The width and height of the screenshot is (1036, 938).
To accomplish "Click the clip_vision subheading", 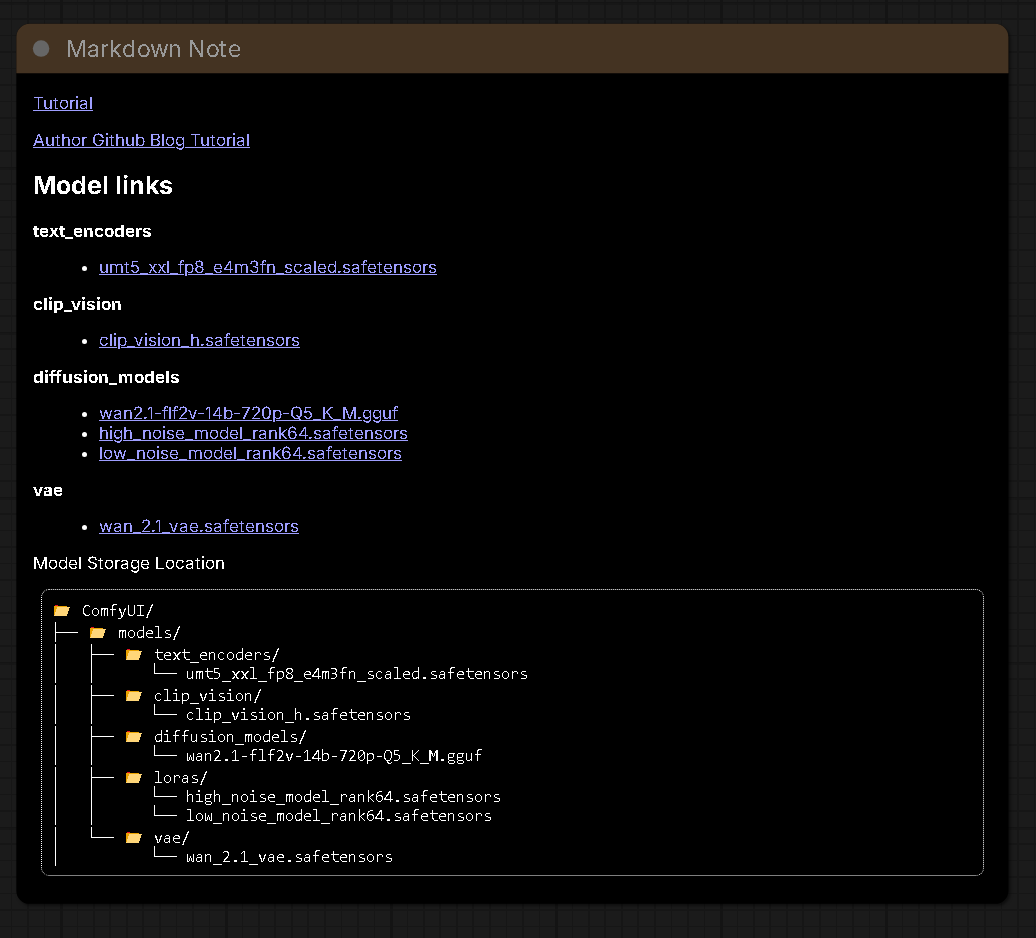I will pyautogui.click(x=77, y=305).
